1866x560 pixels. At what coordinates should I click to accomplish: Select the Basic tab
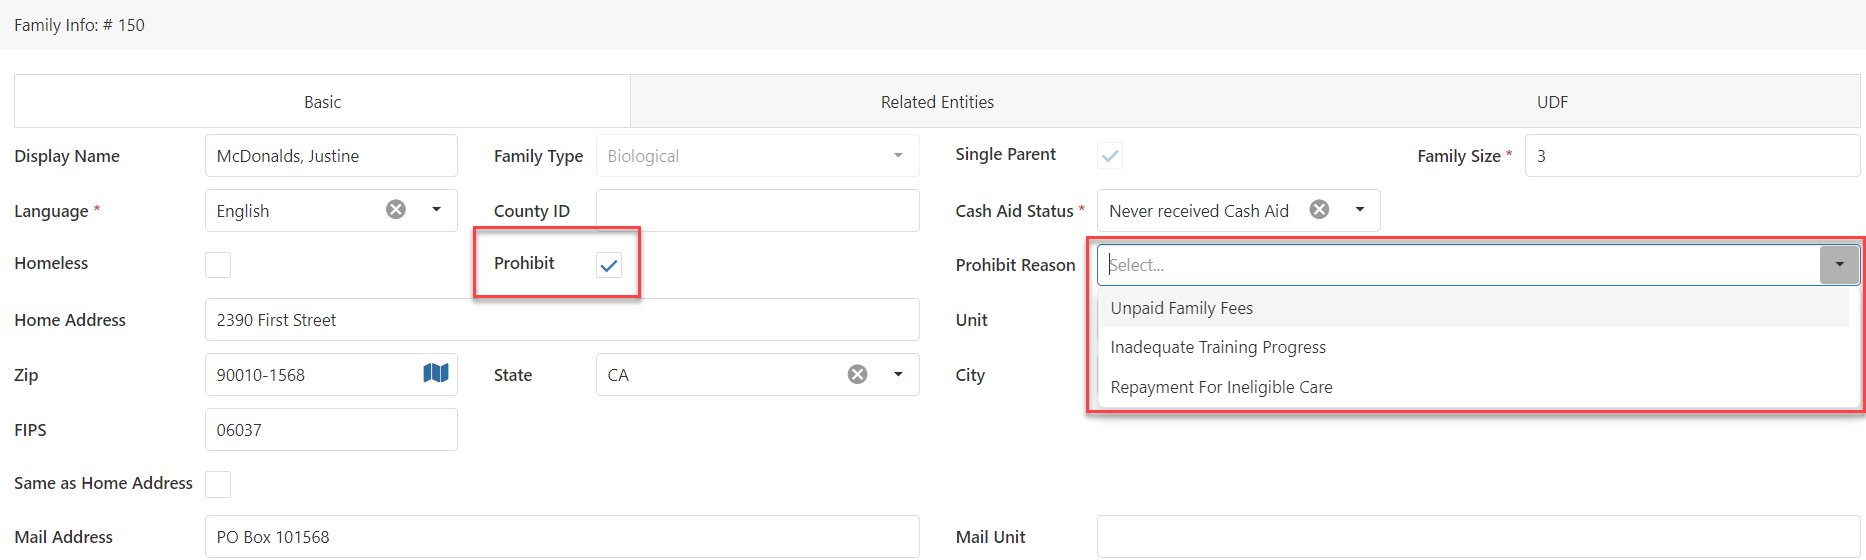click(322, 102)
